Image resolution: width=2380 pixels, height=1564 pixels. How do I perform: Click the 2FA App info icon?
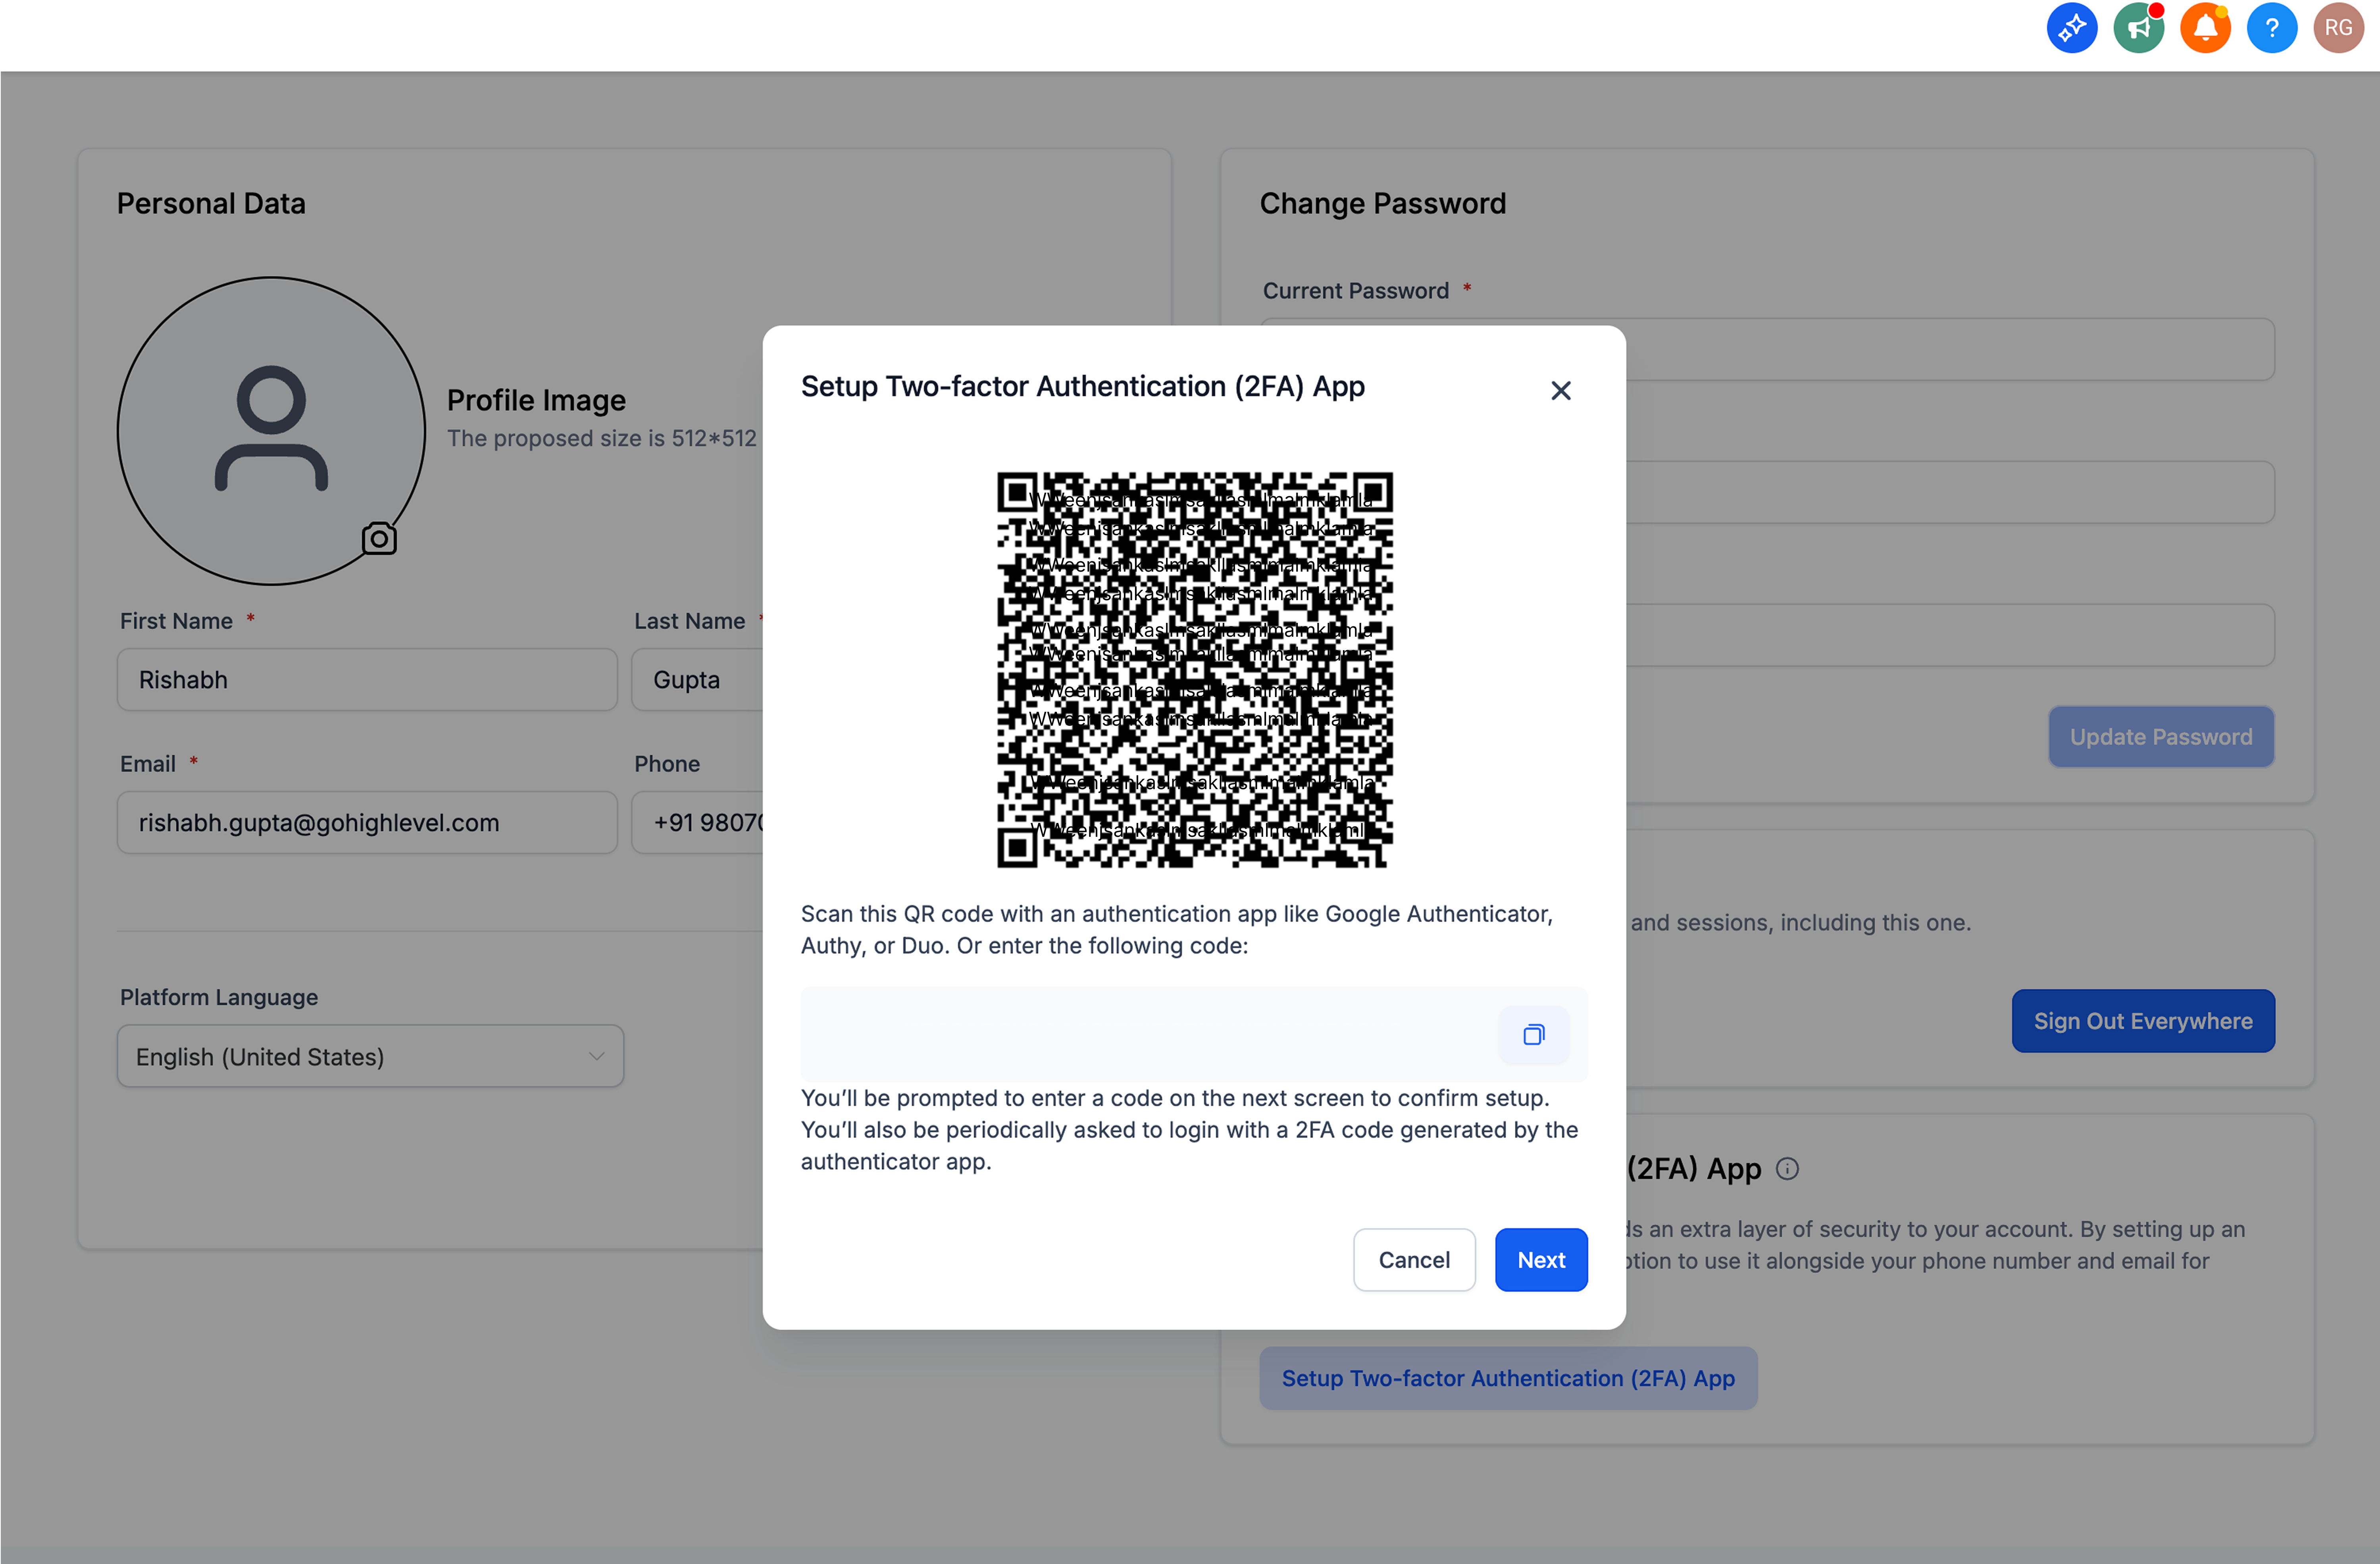pos(1787,1169)
